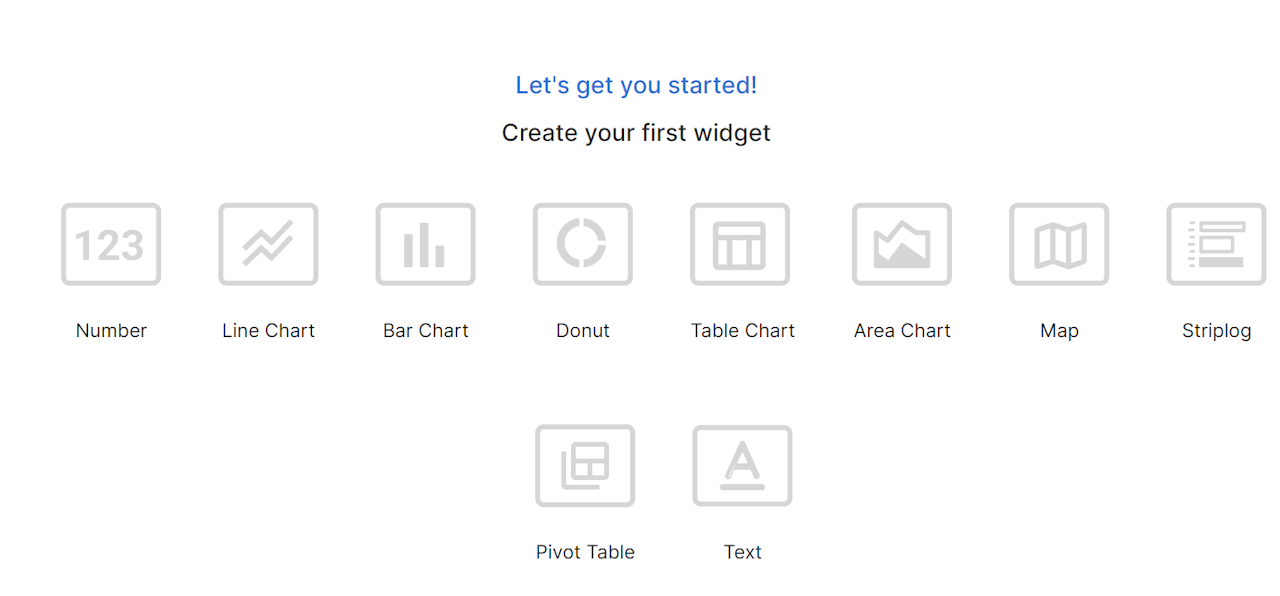
Task: Choose the "Pivot Table" text label
Action: [x=585, y=552]
